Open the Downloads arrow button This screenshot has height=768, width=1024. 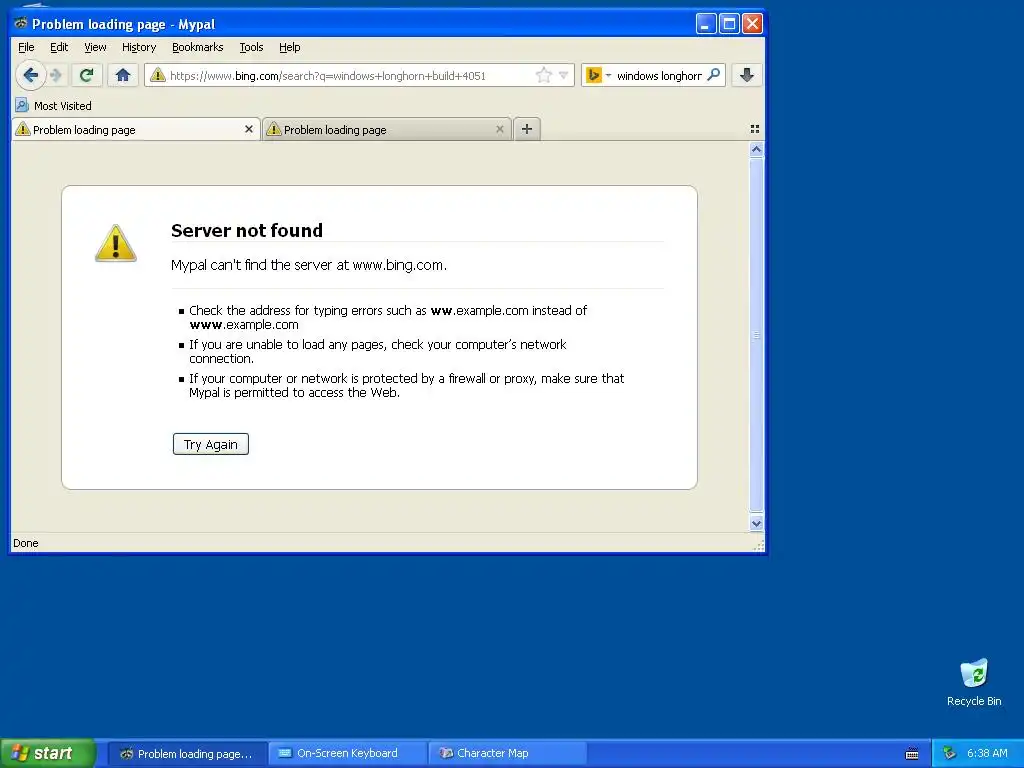point(746,75)
